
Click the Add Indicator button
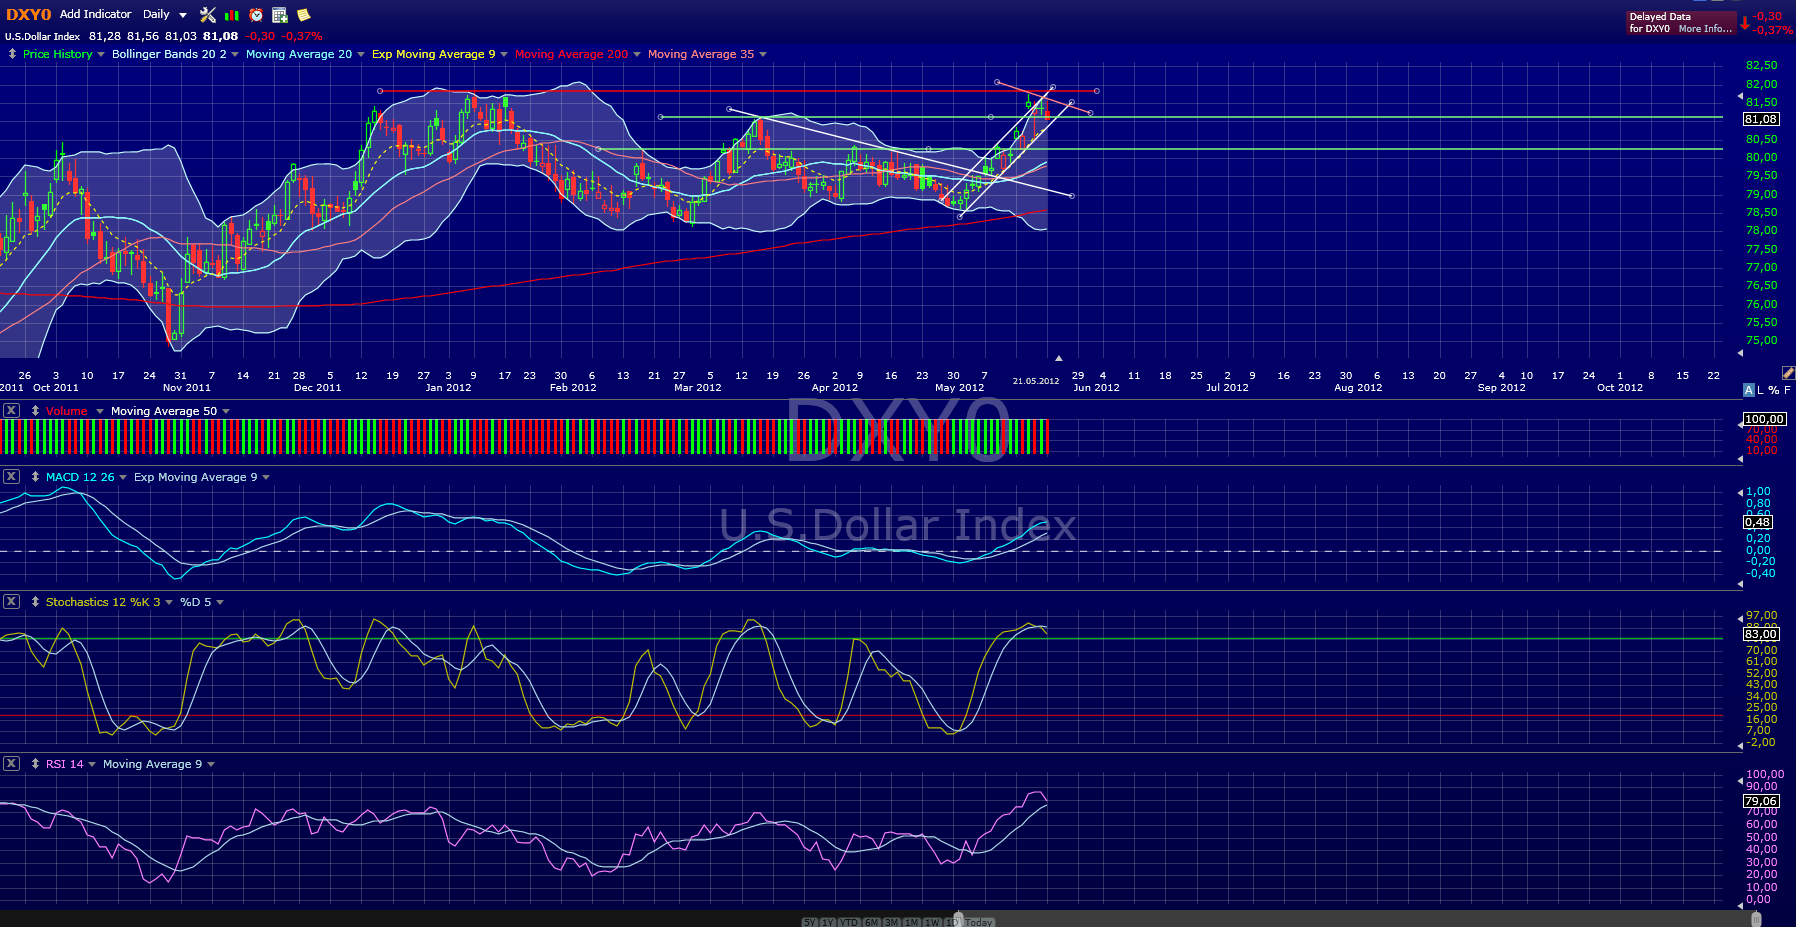point(96,14)
